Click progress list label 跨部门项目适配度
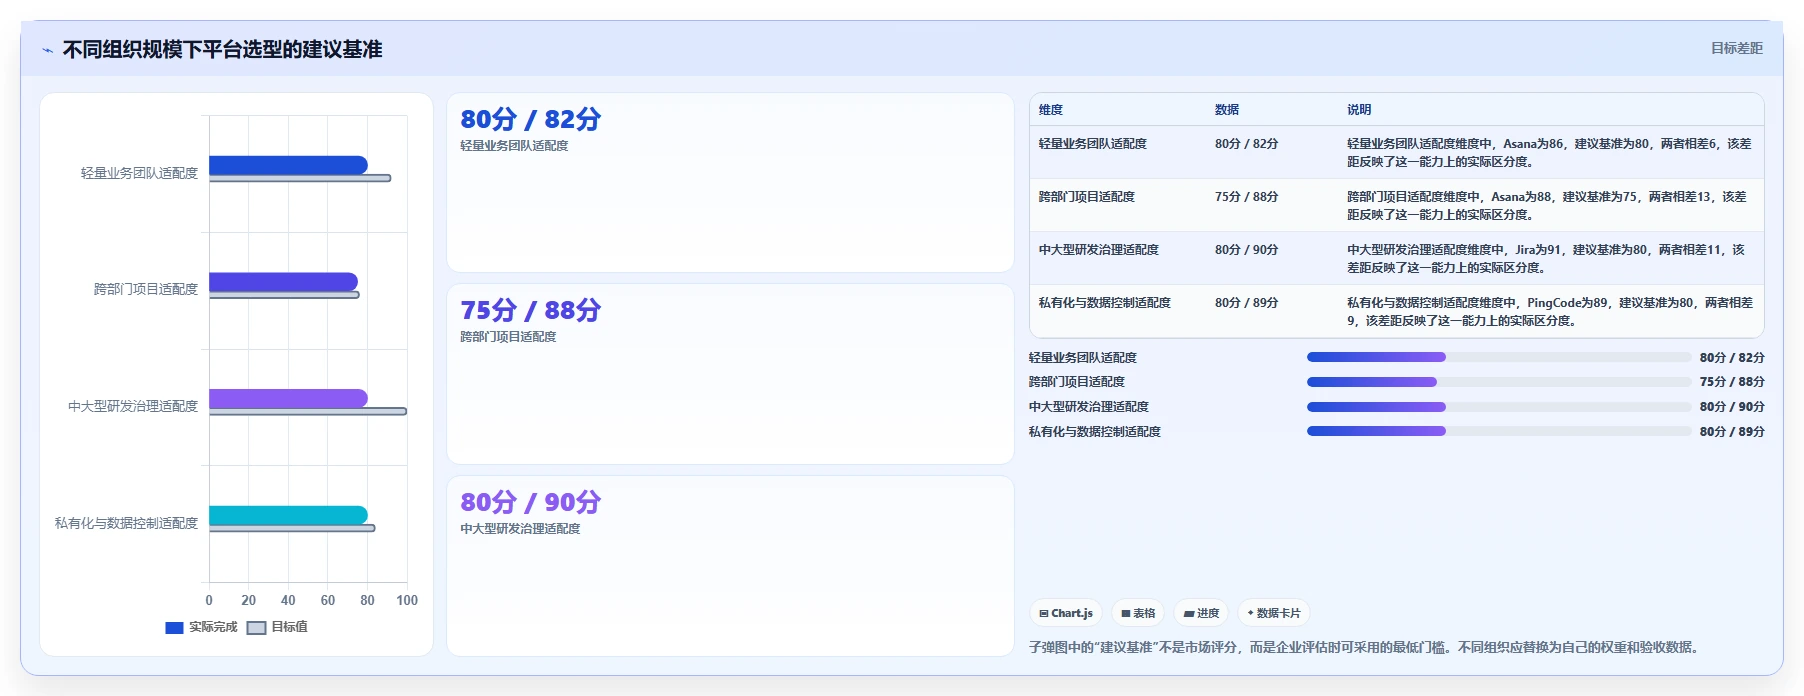This screenshot has height=696, width=1804. [x=1077, y=382]
